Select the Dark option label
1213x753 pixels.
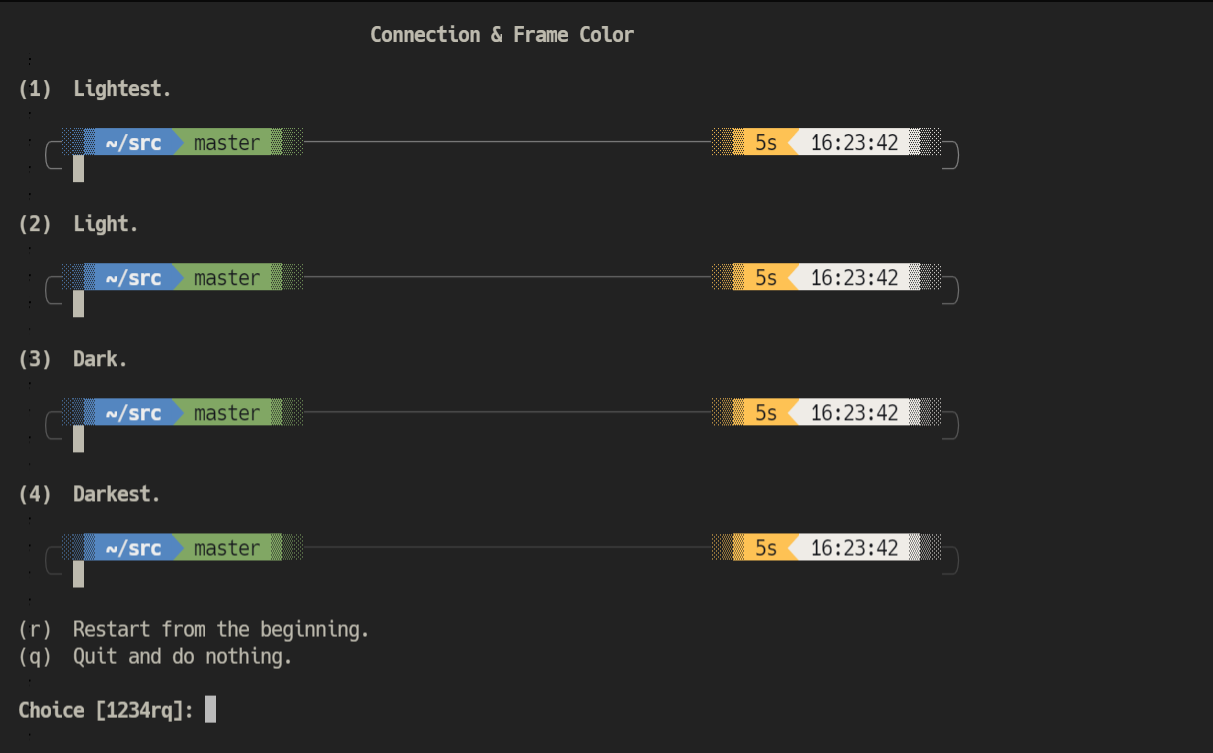click(x=73, y=359)
